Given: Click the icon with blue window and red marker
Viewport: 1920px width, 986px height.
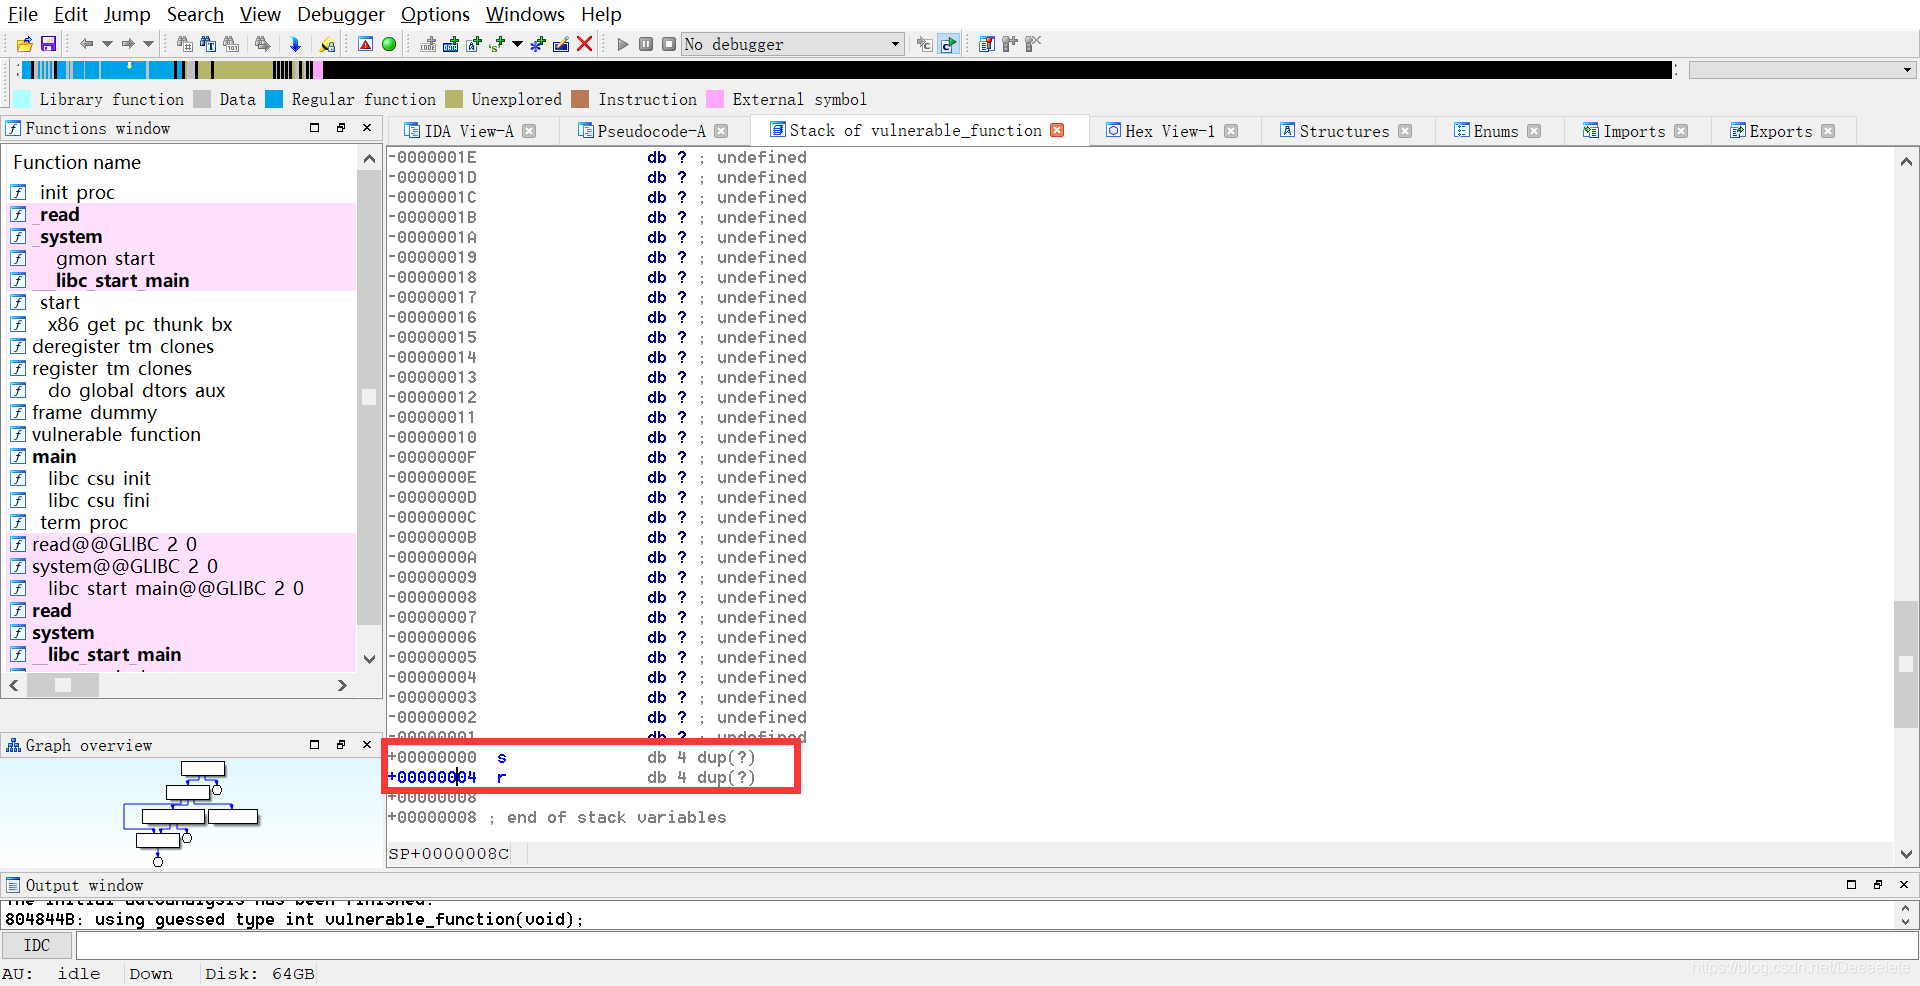Looking at the screenshot, I should pyautogui.click(x=987, y=44).
